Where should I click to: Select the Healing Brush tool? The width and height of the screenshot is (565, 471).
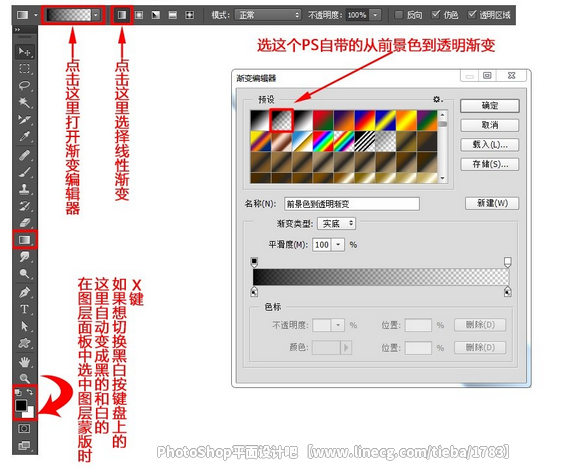pyautogui.click(x=25, y=155)
